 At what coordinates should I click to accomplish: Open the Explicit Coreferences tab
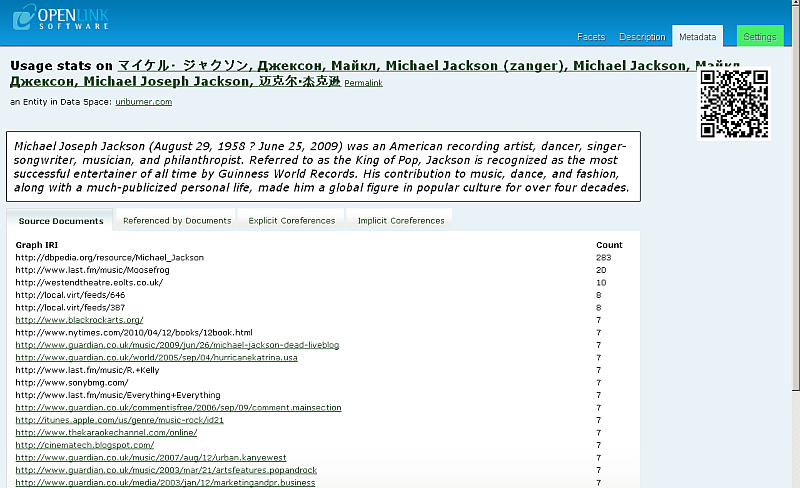coord(292,221)
